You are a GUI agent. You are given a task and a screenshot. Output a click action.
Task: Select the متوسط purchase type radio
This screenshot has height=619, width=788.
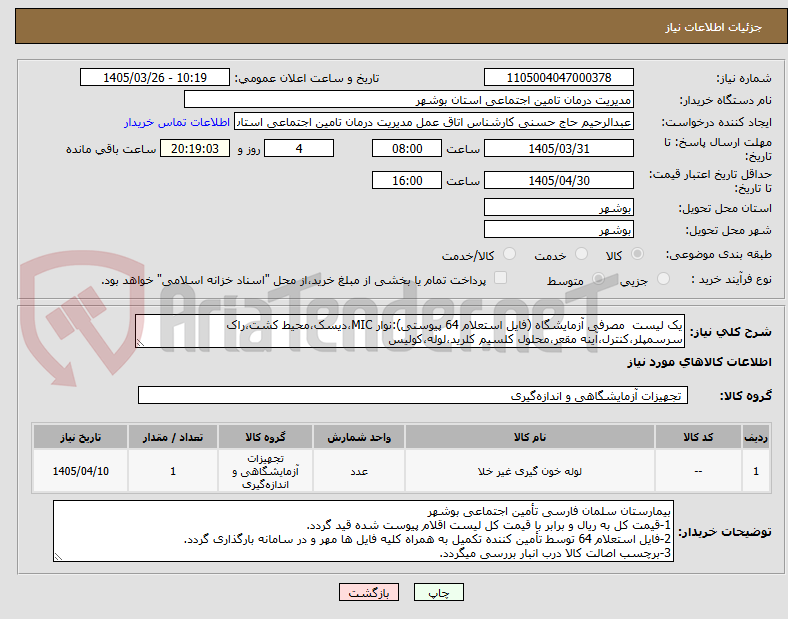click(x=598, y=279)
